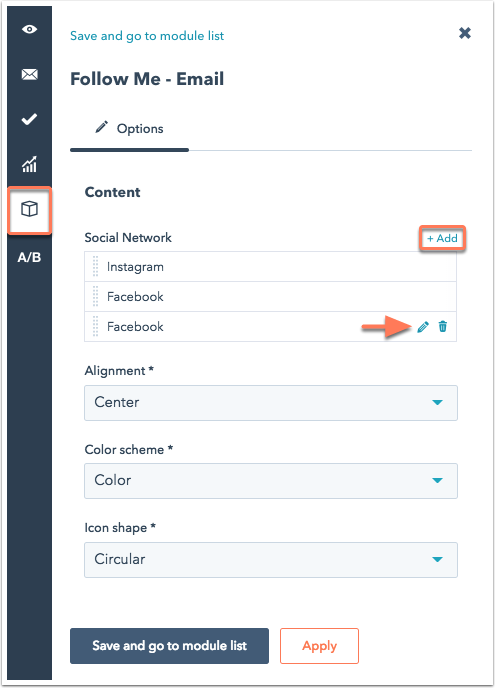This screenshot has height=688, width=495.
Task: Select the Instagram social network row
Action: [270, 267]
